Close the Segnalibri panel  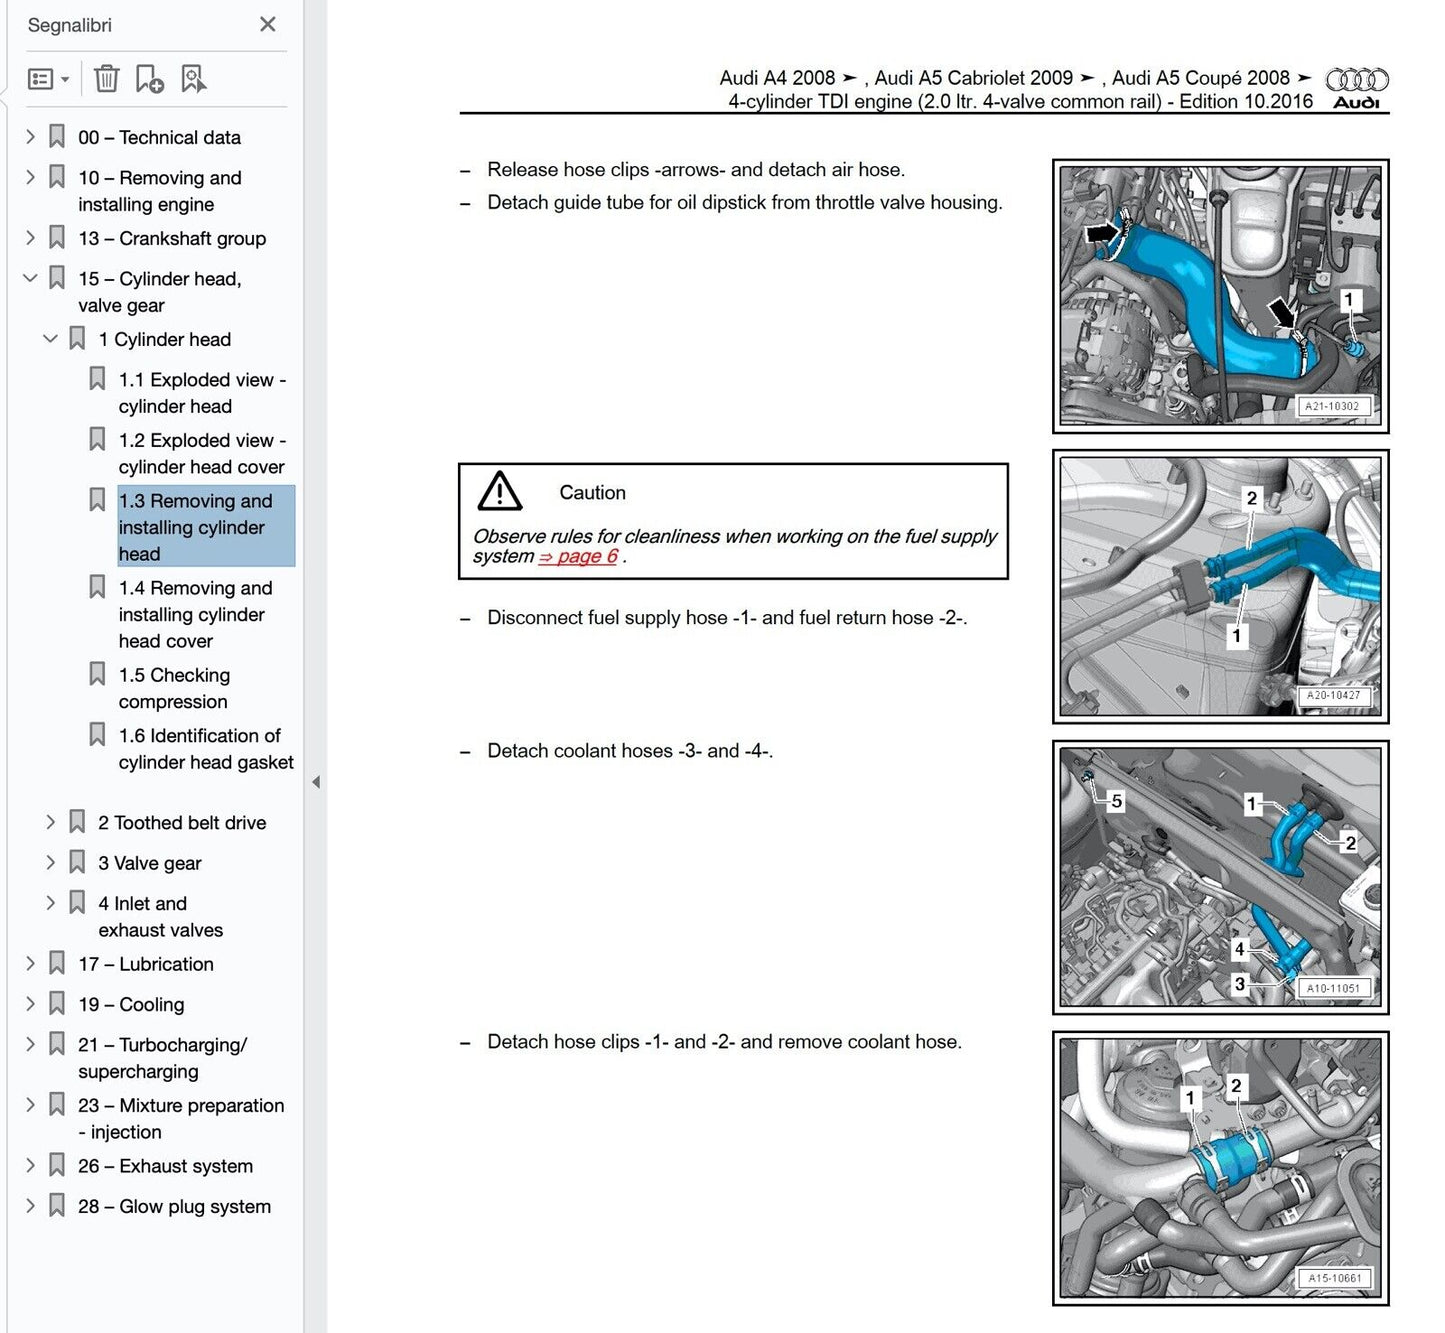point(267,24)
